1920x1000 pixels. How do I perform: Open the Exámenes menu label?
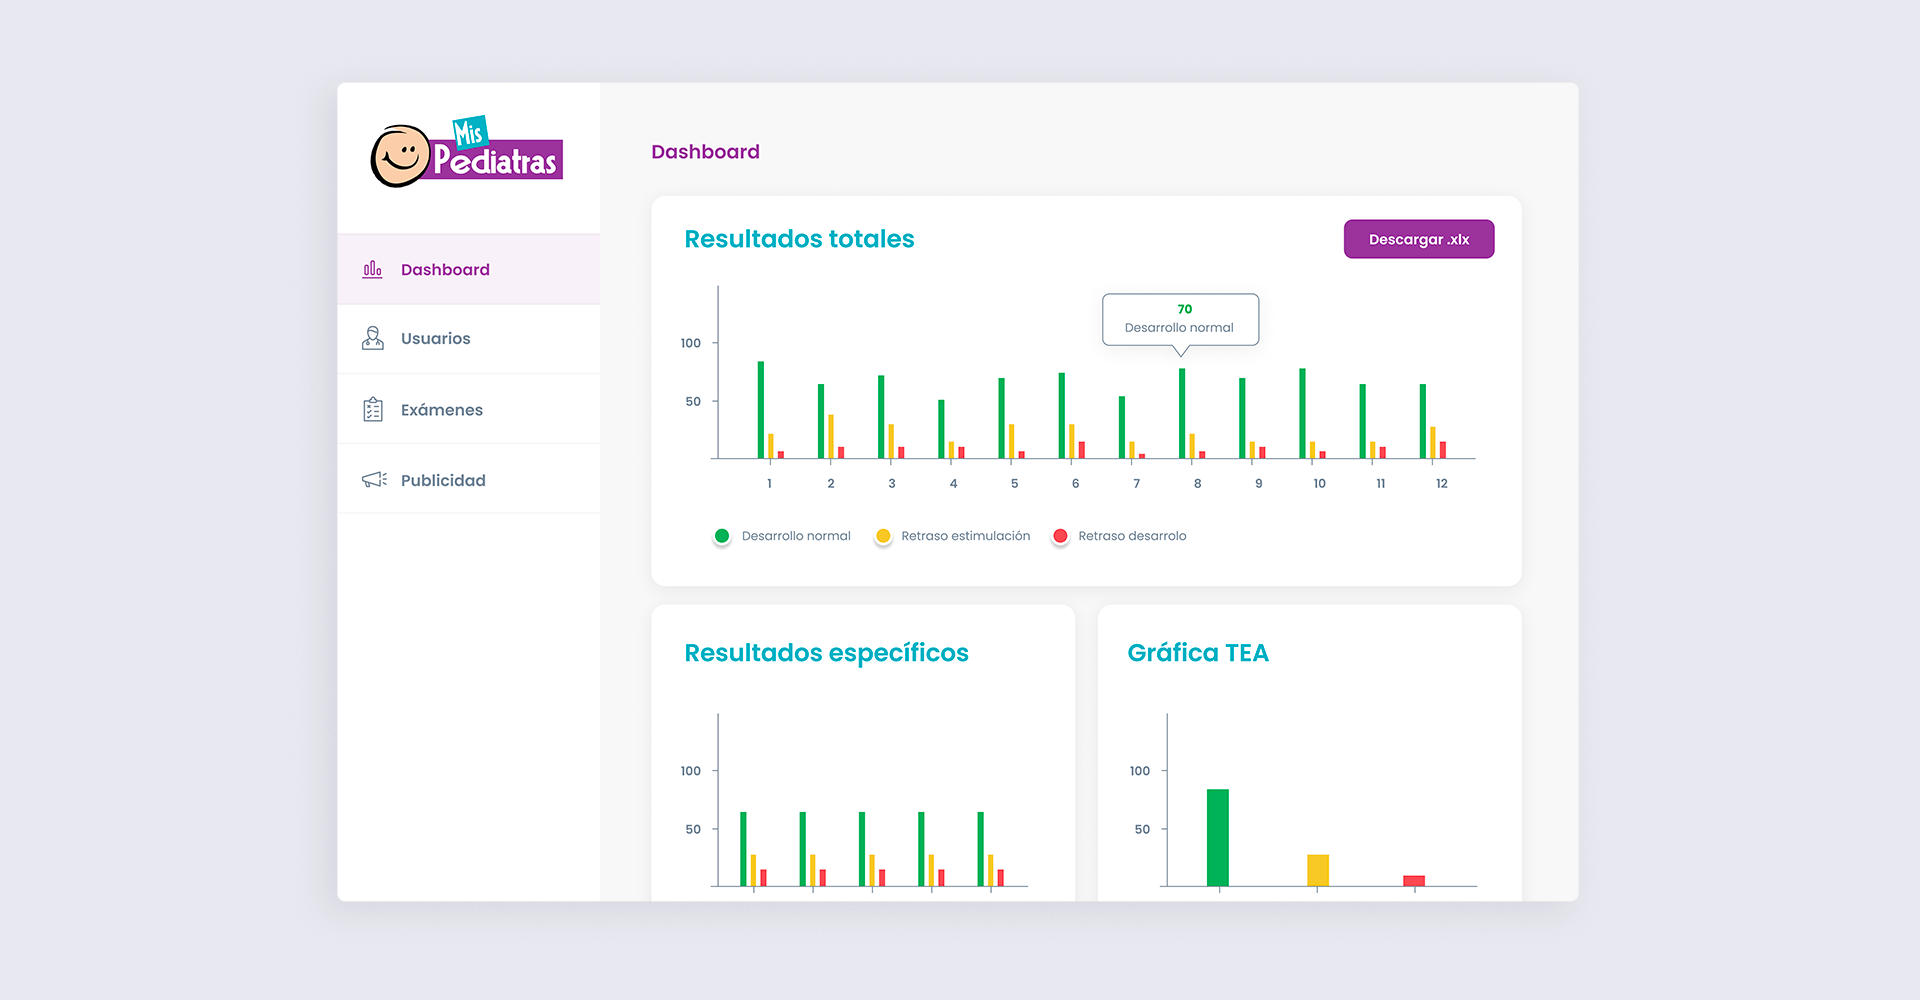(441, 410)
